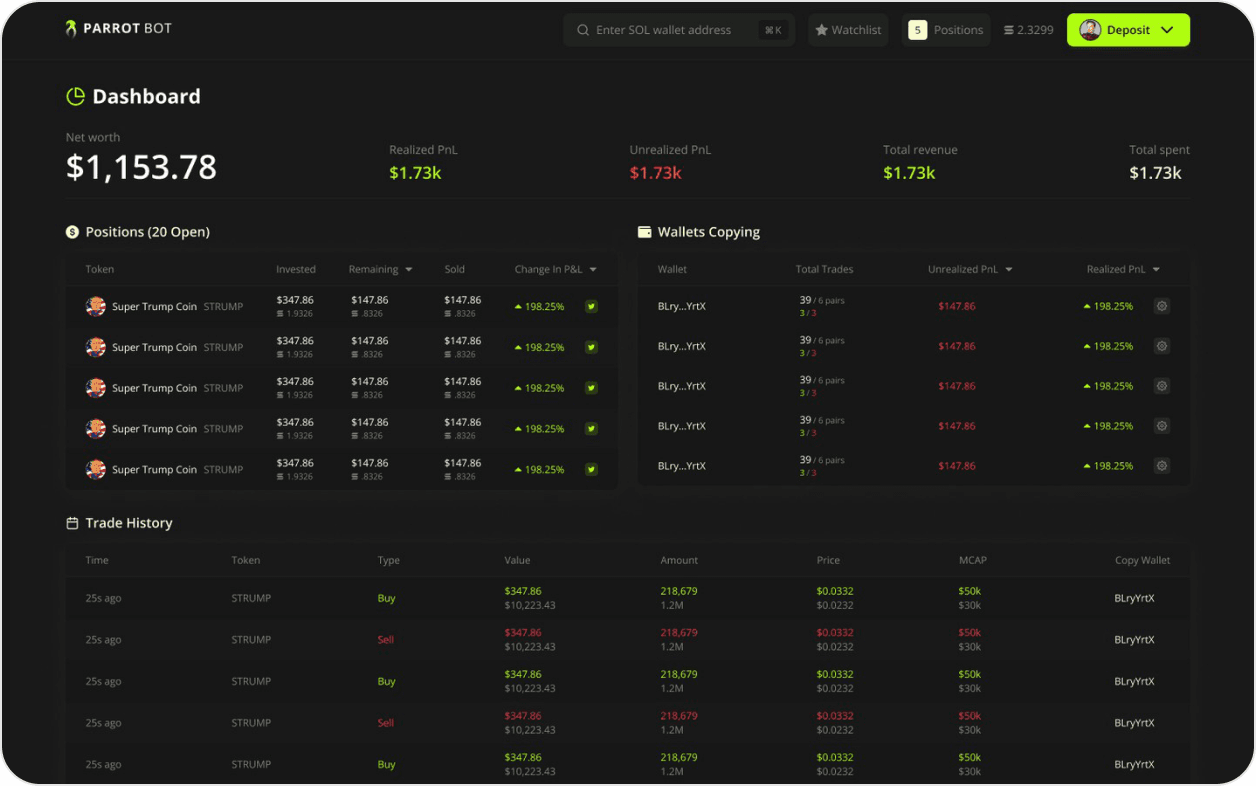Click the Positions (20 Open) heading
The image size is (1256, 786).
tap(148, 232)
